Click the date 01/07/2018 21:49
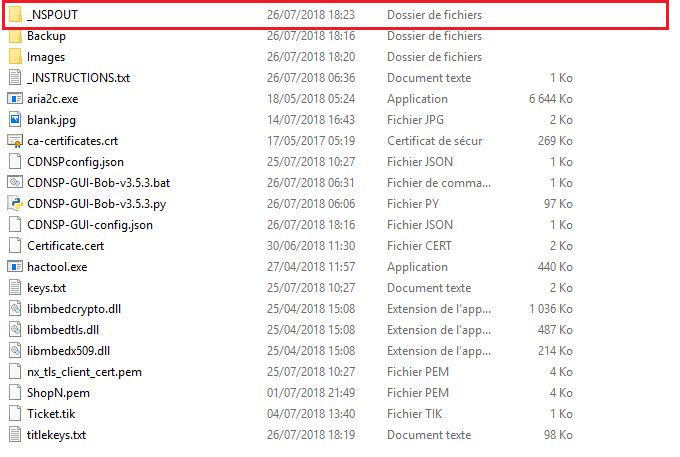 pos(311,393)
